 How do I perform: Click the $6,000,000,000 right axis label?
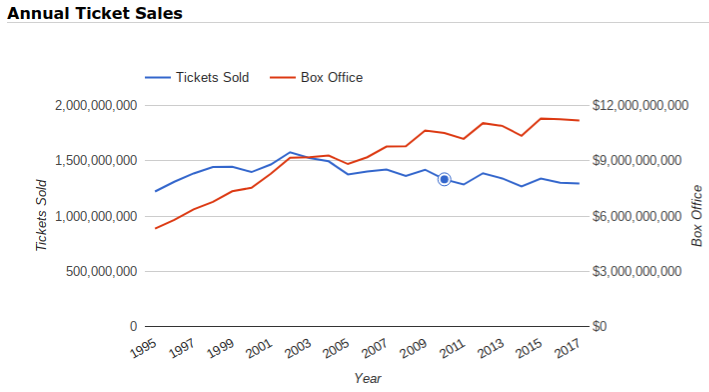coord(637,216)
